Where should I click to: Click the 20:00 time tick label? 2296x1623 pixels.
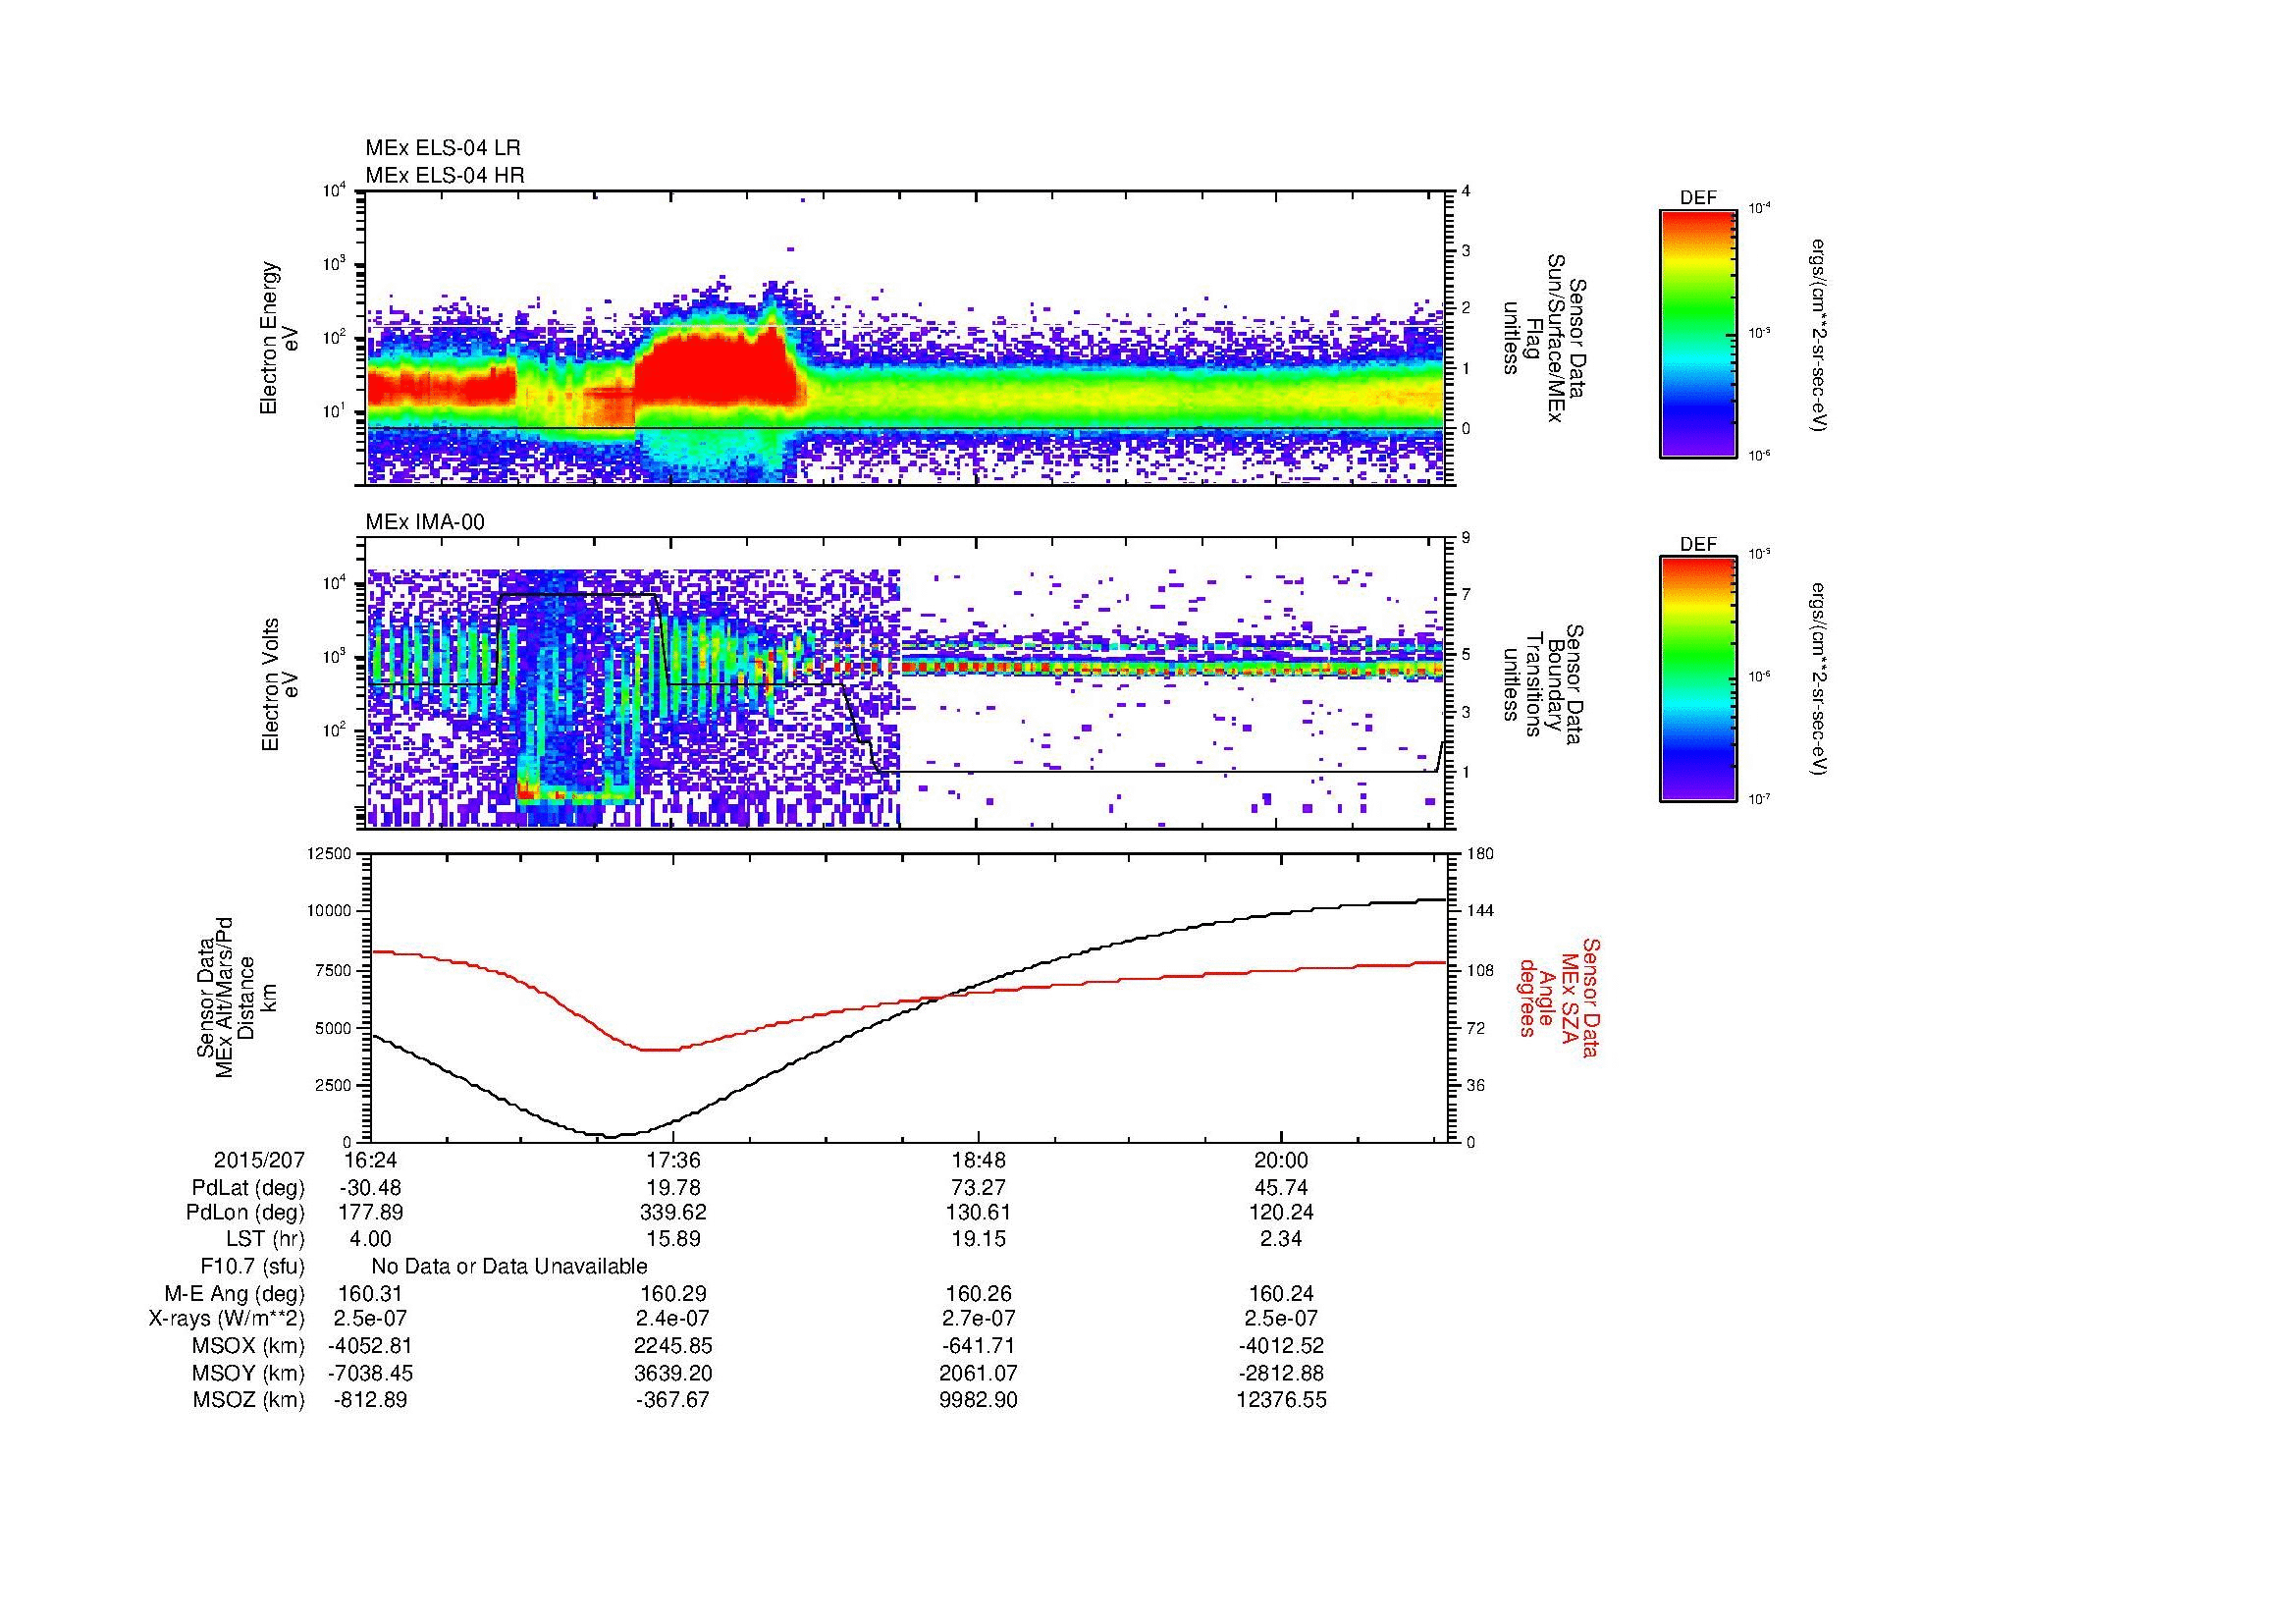[1281, 1161]
